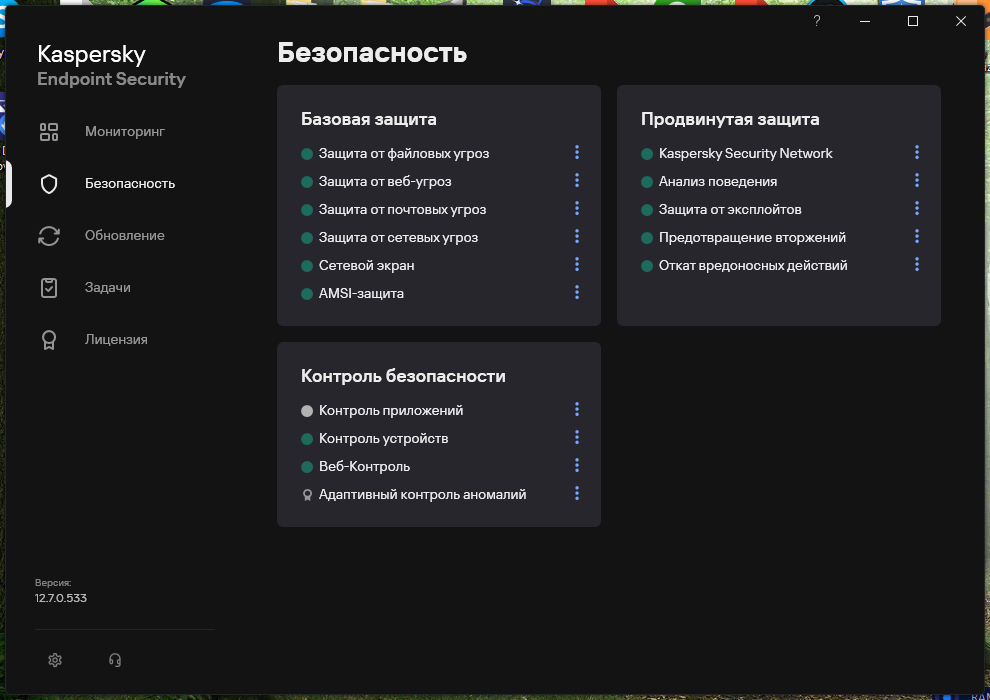Open three-dot menu for Защита от сетевых угроз
Image resolution: width=990 pixels, height=700 pixels.
tap(576, 236)
